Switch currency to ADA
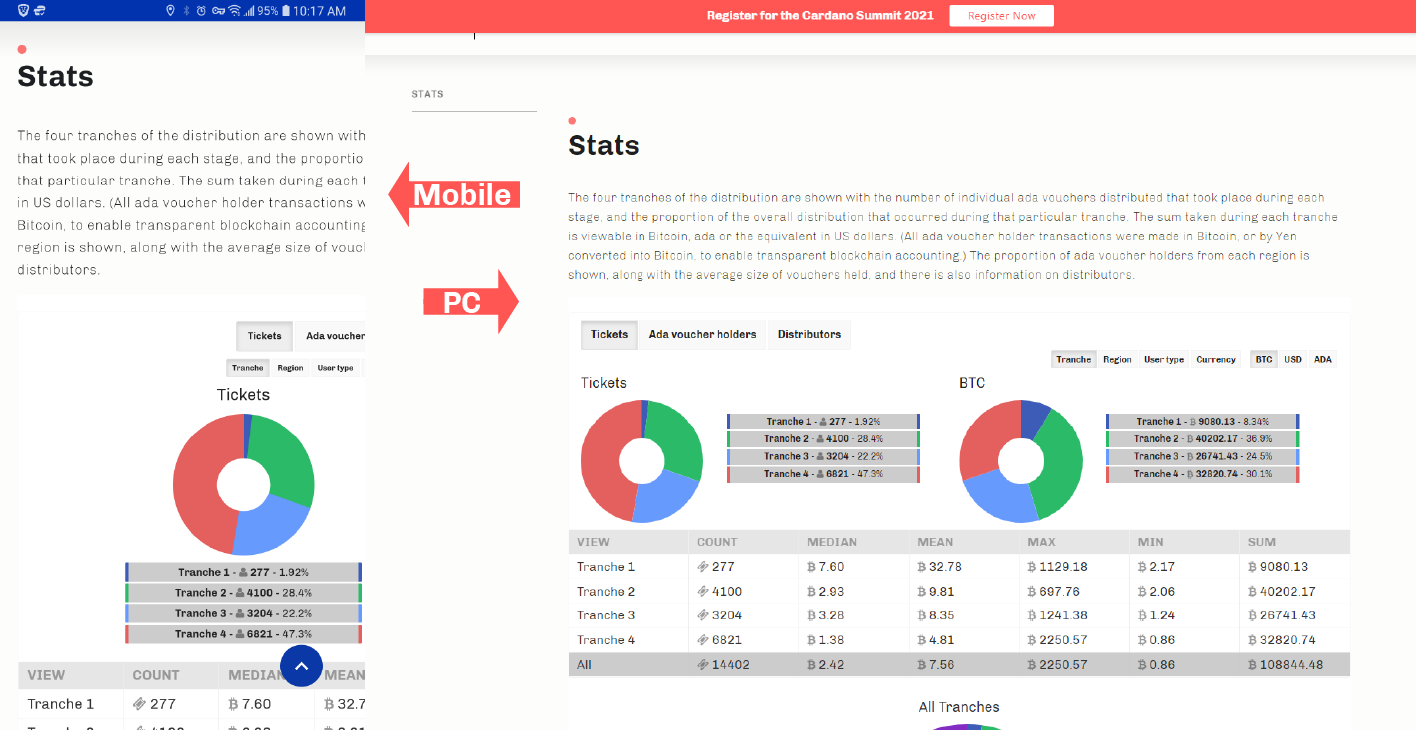Screen dimensions: 1416x730 [1322, 359]
